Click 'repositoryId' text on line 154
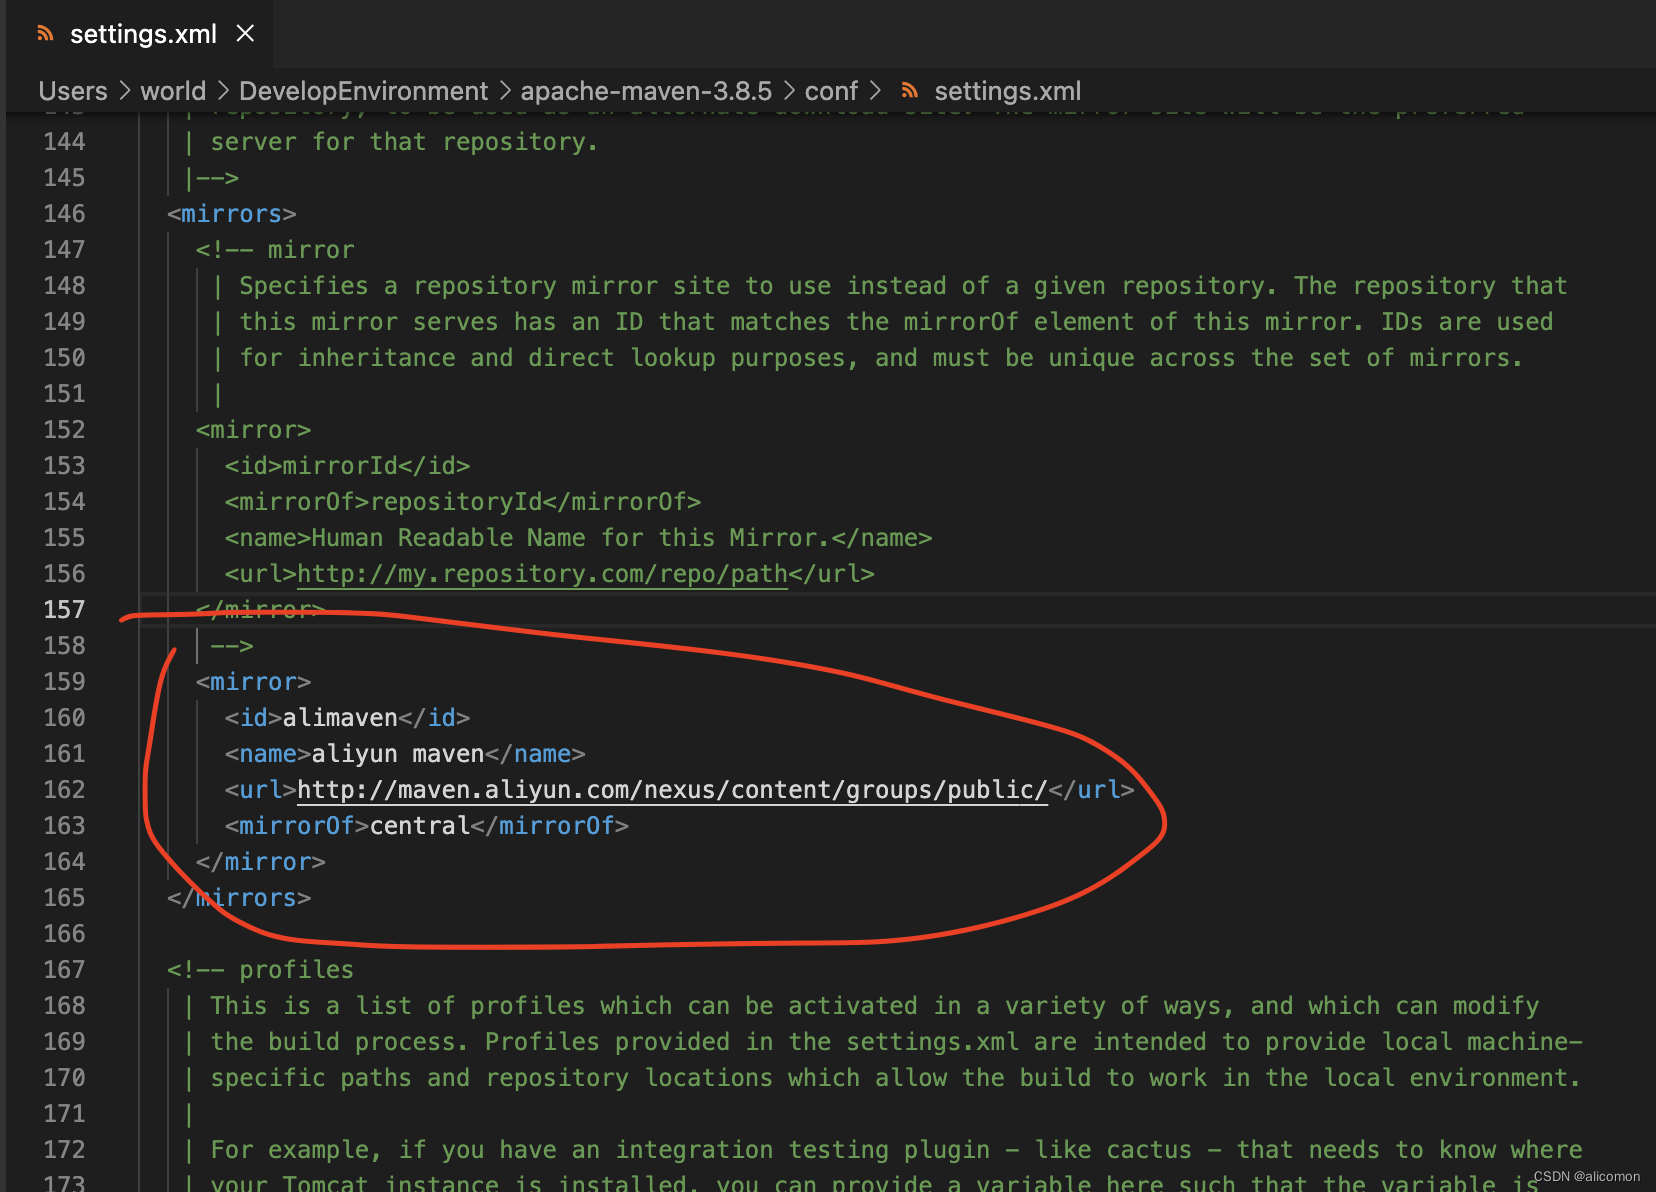Viewport: 1656px width, 1192px height. (456, 502)
